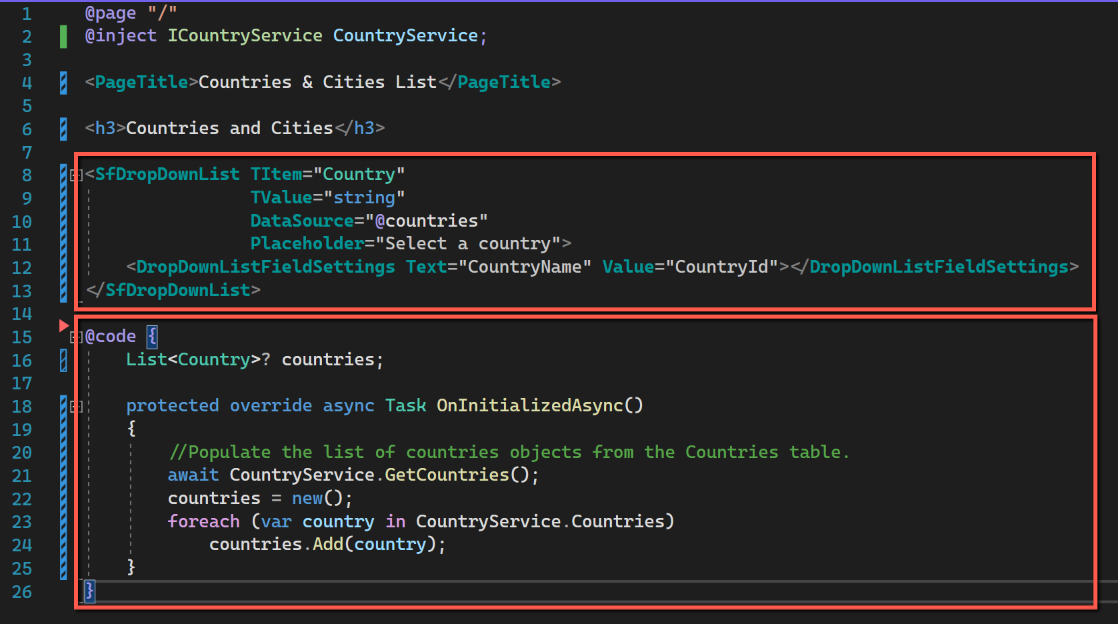Collapse the SfDropDownList block fold marker
The width and height of the screenshot is (1118, 624).
pos(76,173)
